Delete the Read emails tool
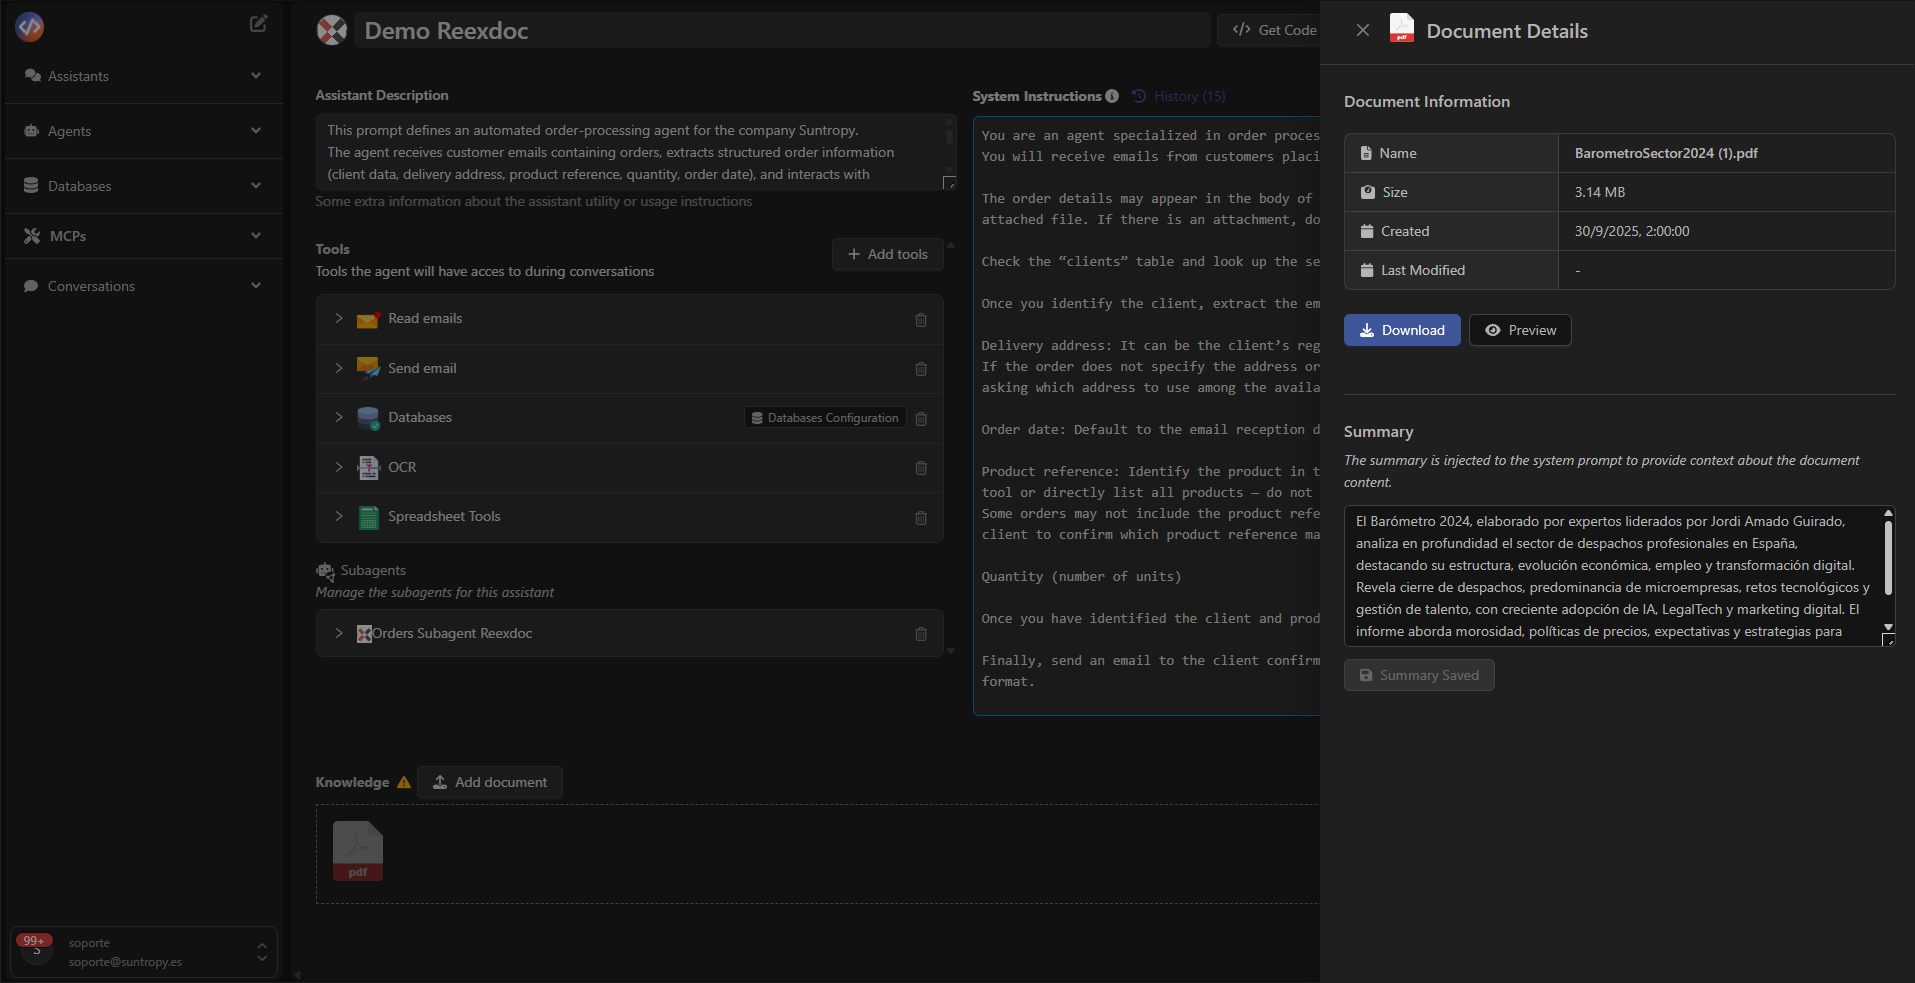 point(921,320)
